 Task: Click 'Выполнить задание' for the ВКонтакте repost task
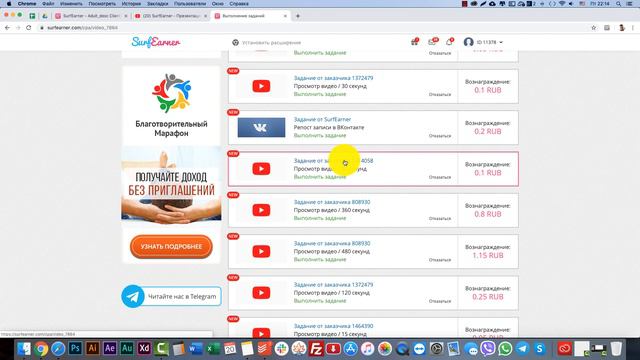coord(320,136)
